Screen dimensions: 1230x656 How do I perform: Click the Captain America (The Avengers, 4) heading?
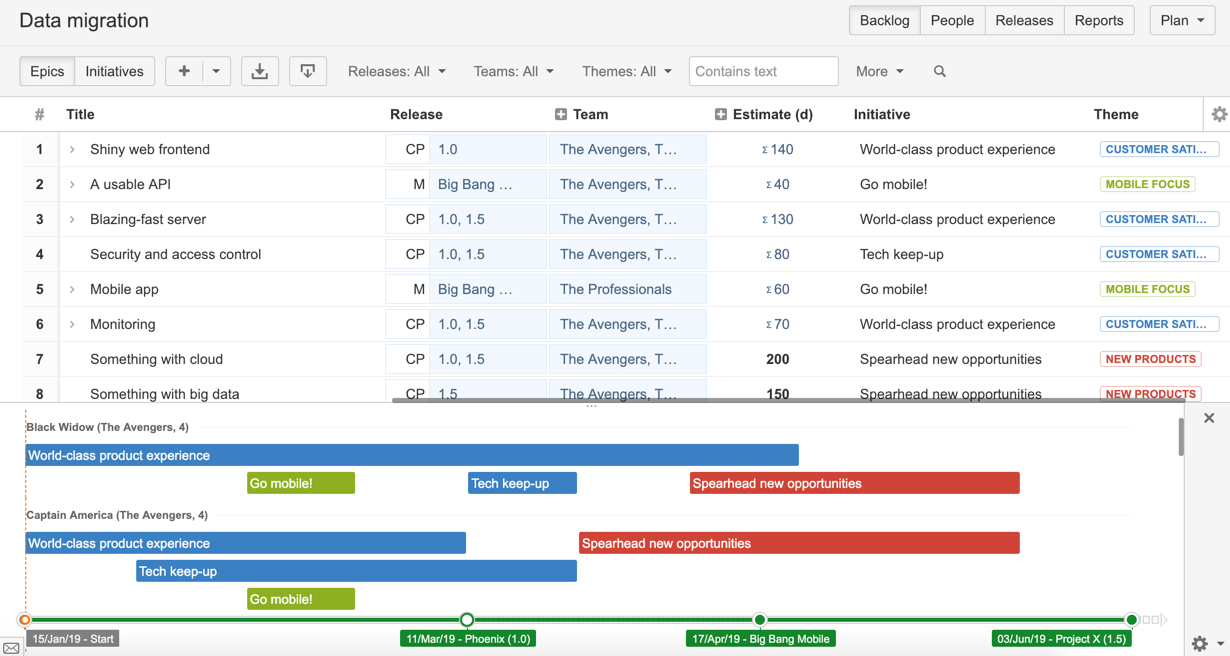click(x=117, y=515)
